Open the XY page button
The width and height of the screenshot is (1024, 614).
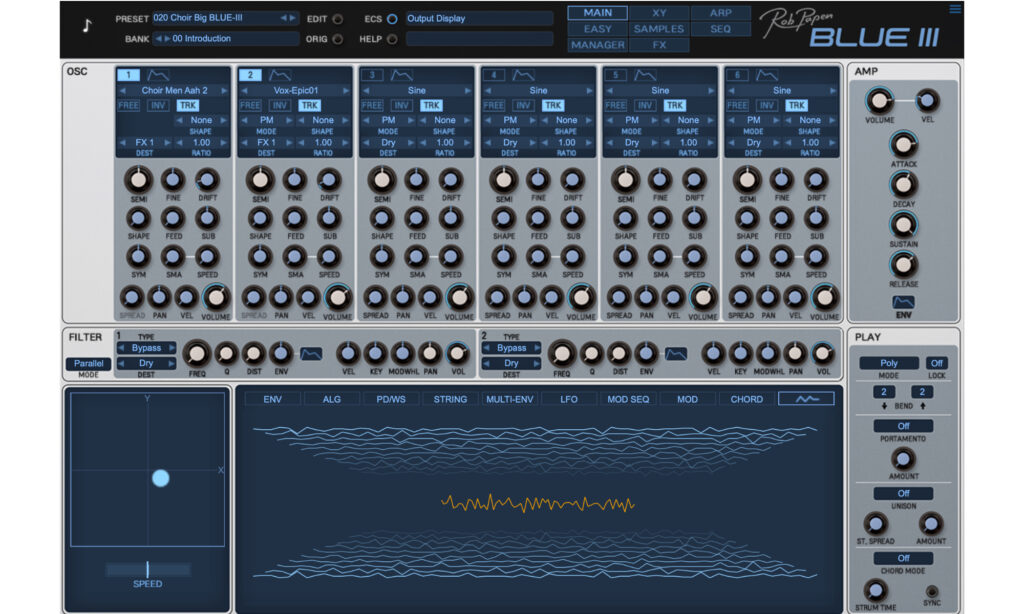tap(659, 12)
